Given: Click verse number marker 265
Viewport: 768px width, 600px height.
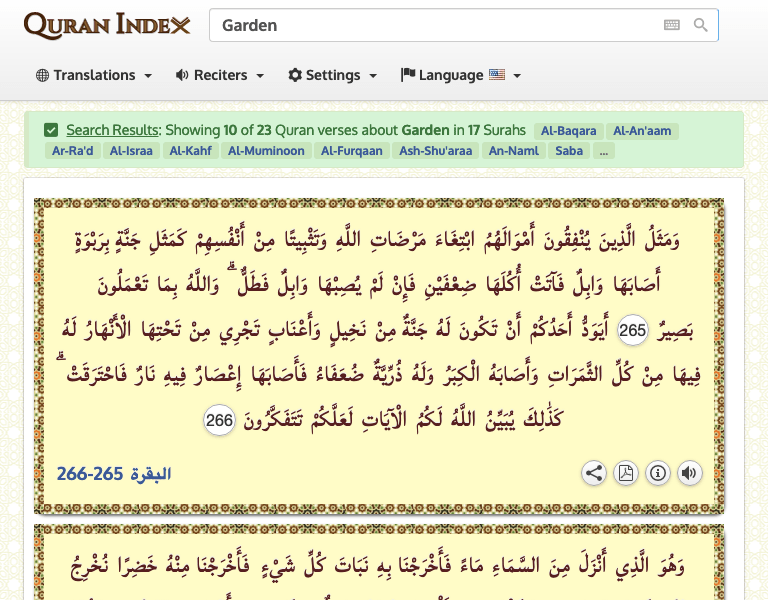Looking at the screenshot, I should coord(632,330).
